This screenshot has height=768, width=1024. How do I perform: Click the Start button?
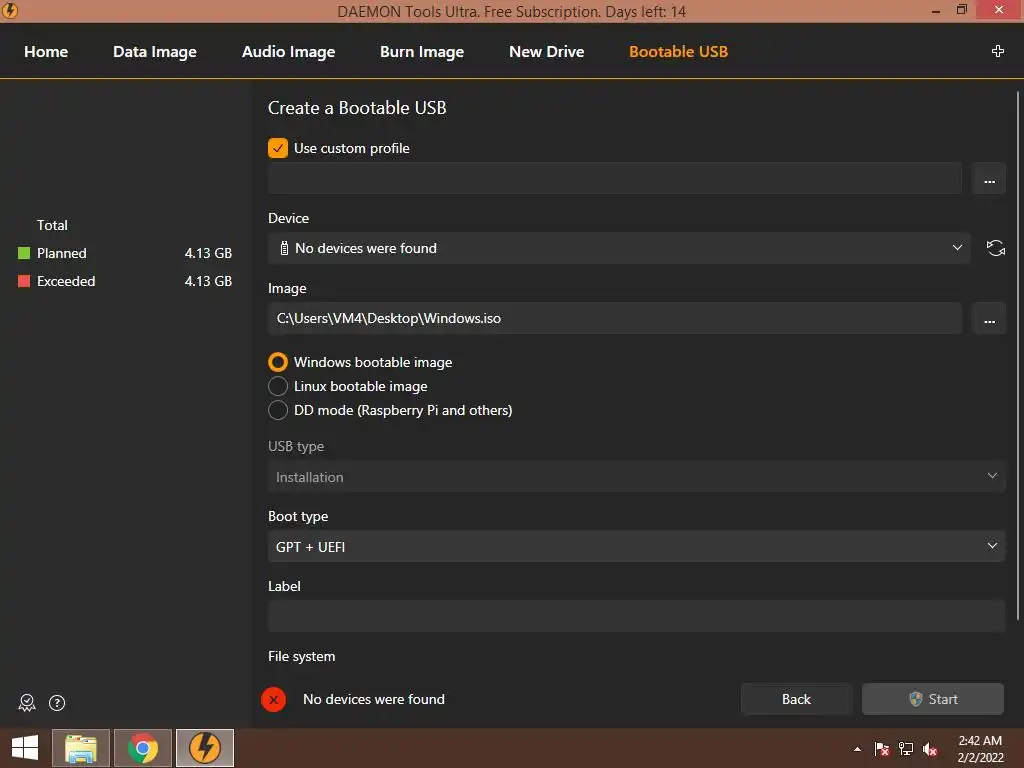933,699
